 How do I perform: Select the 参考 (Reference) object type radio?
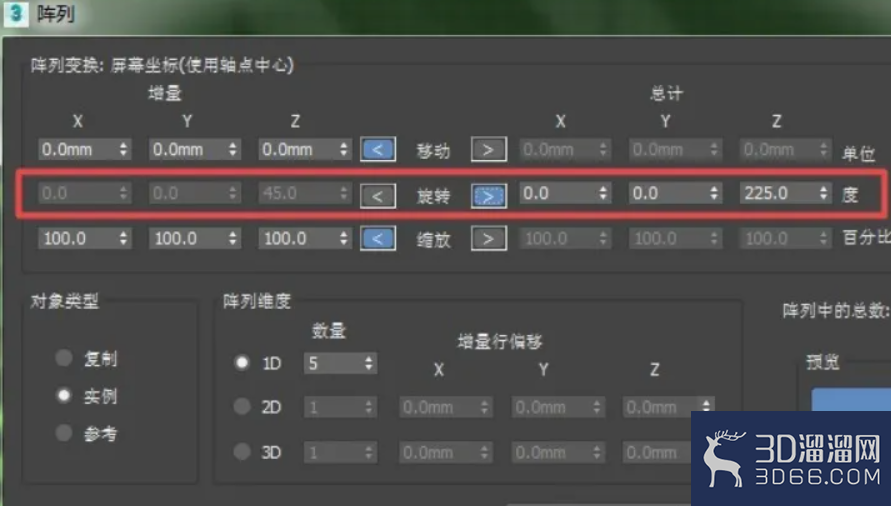click(64, 433)
